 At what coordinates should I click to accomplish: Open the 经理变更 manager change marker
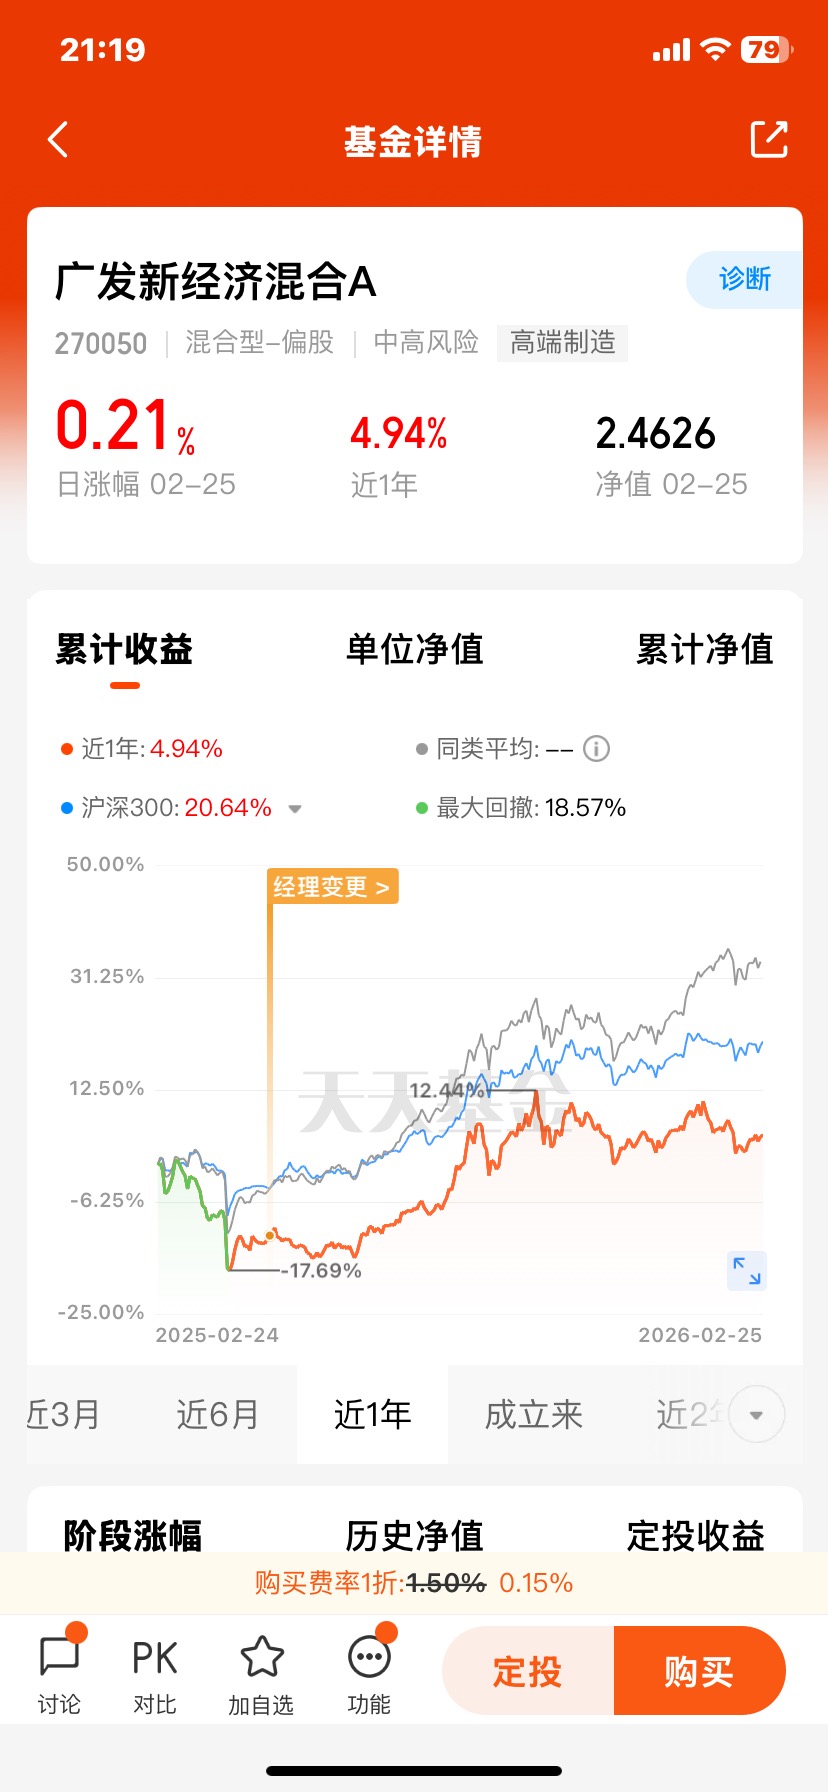[332, 887]
